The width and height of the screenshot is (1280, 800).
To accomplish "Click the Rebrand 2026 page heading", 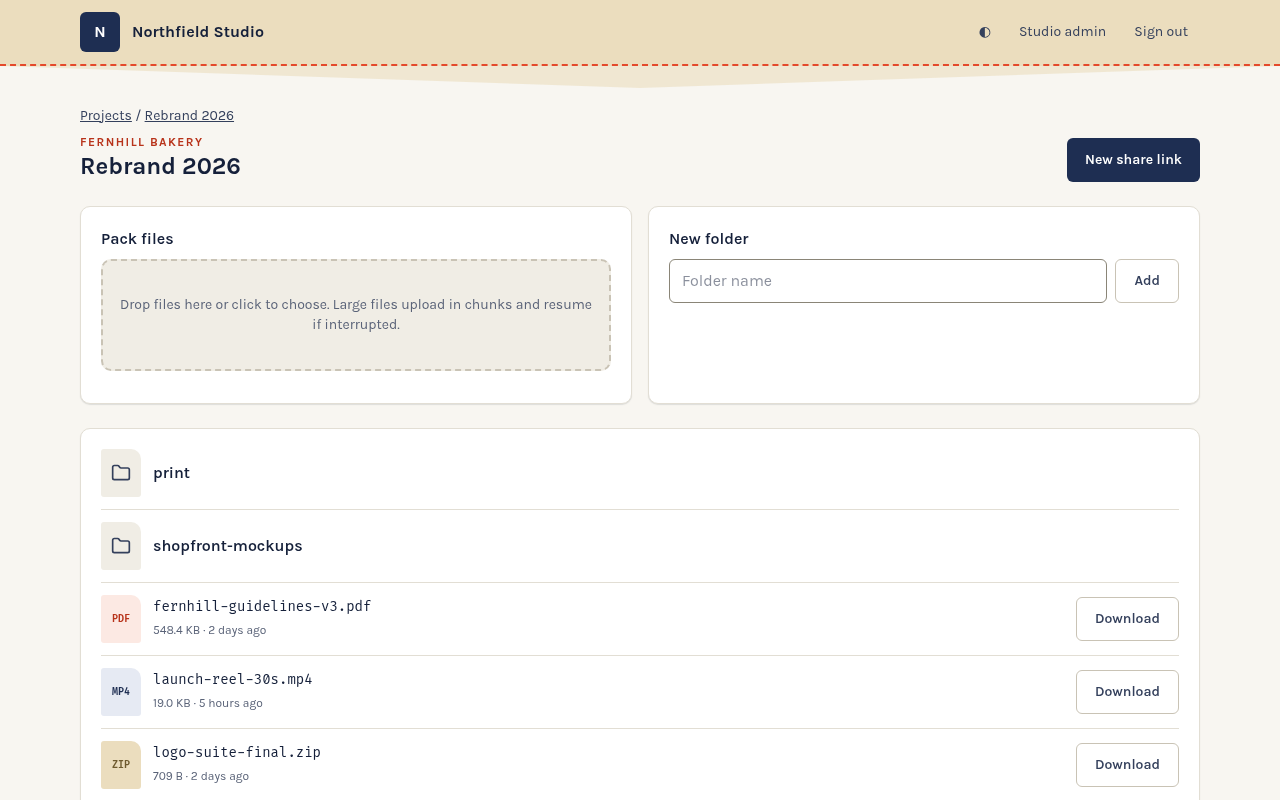I will click(x=160, y=166).
